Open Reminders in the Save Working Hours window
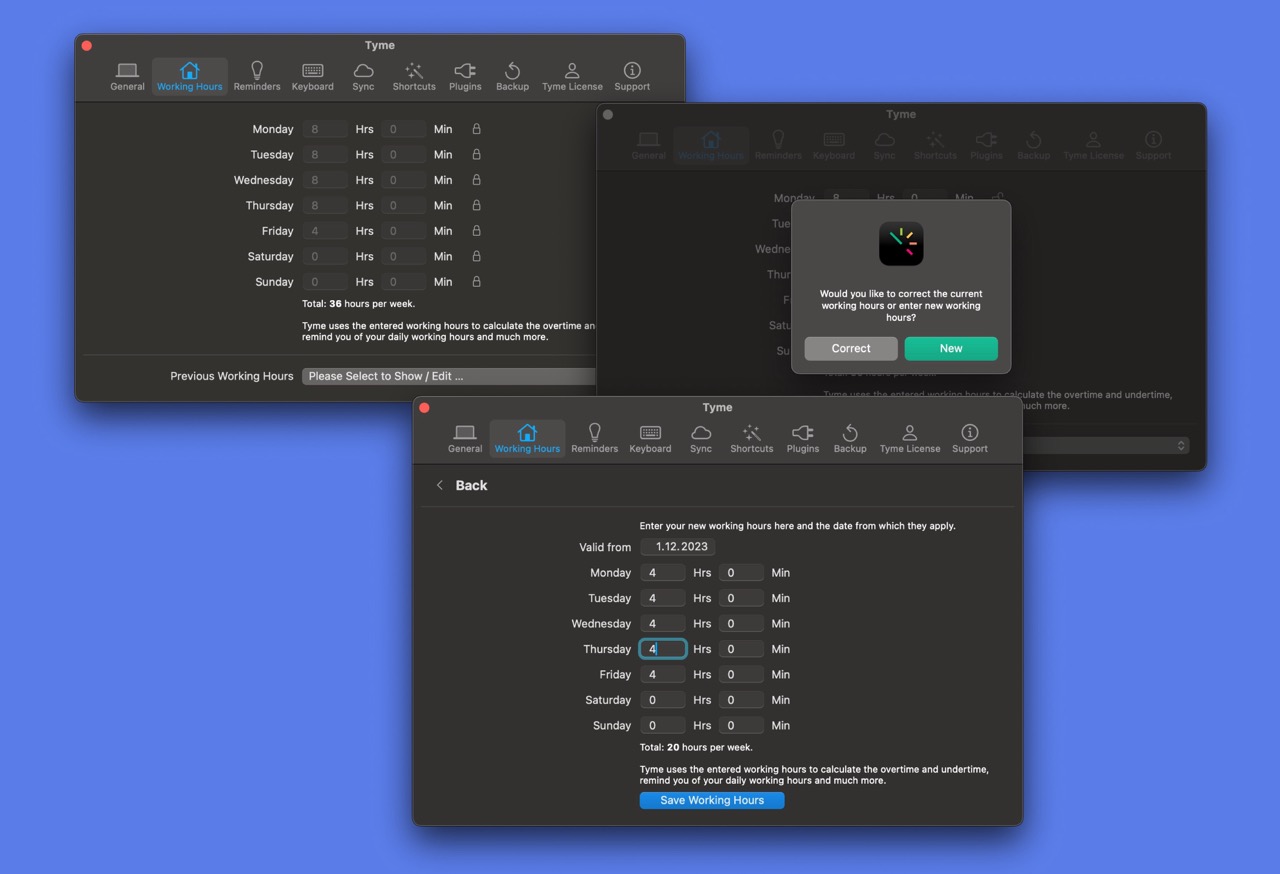The height and width of the screenshot is (874, 1280). pyautogui.click(x=595, y=438)
